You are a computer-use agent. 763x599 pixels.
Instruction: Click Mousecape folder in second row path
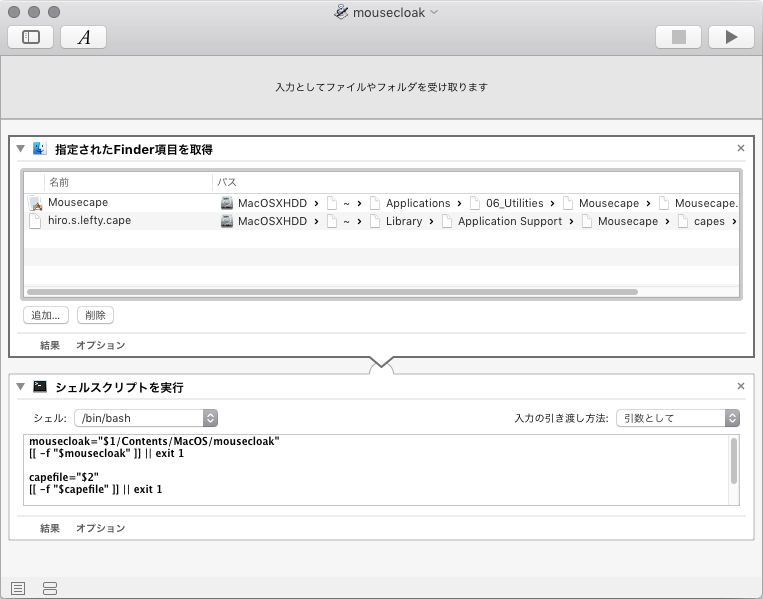tap(628, 221)
